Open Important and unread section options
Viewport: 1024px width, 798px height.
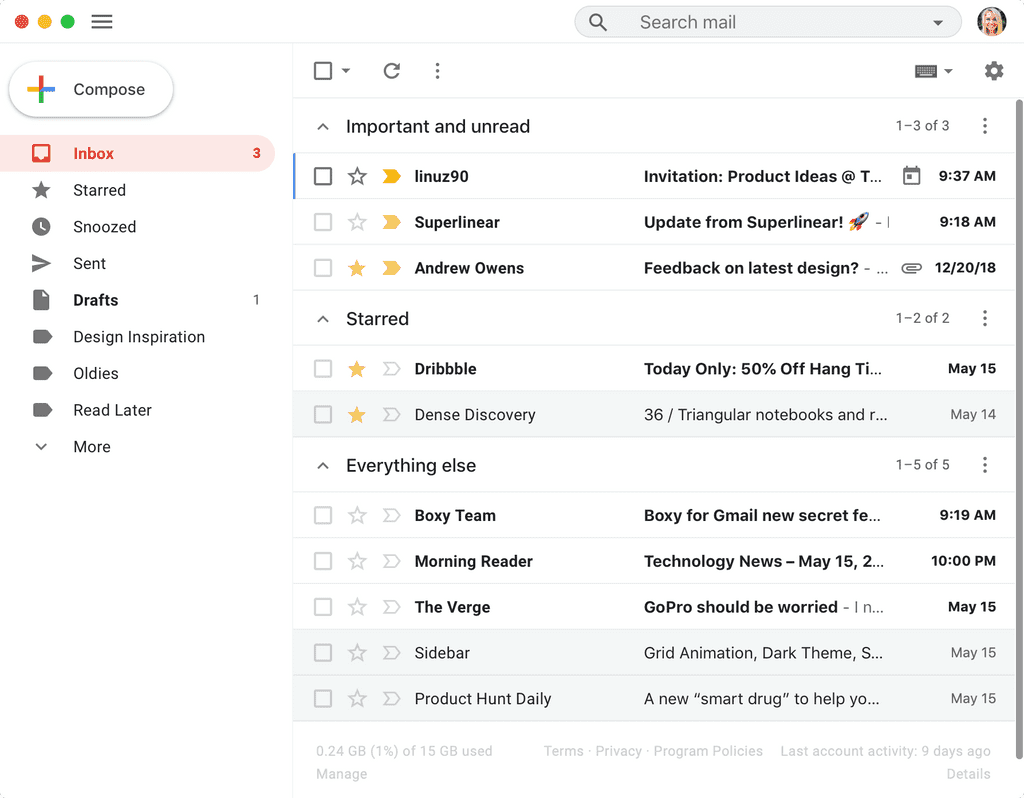985,125
